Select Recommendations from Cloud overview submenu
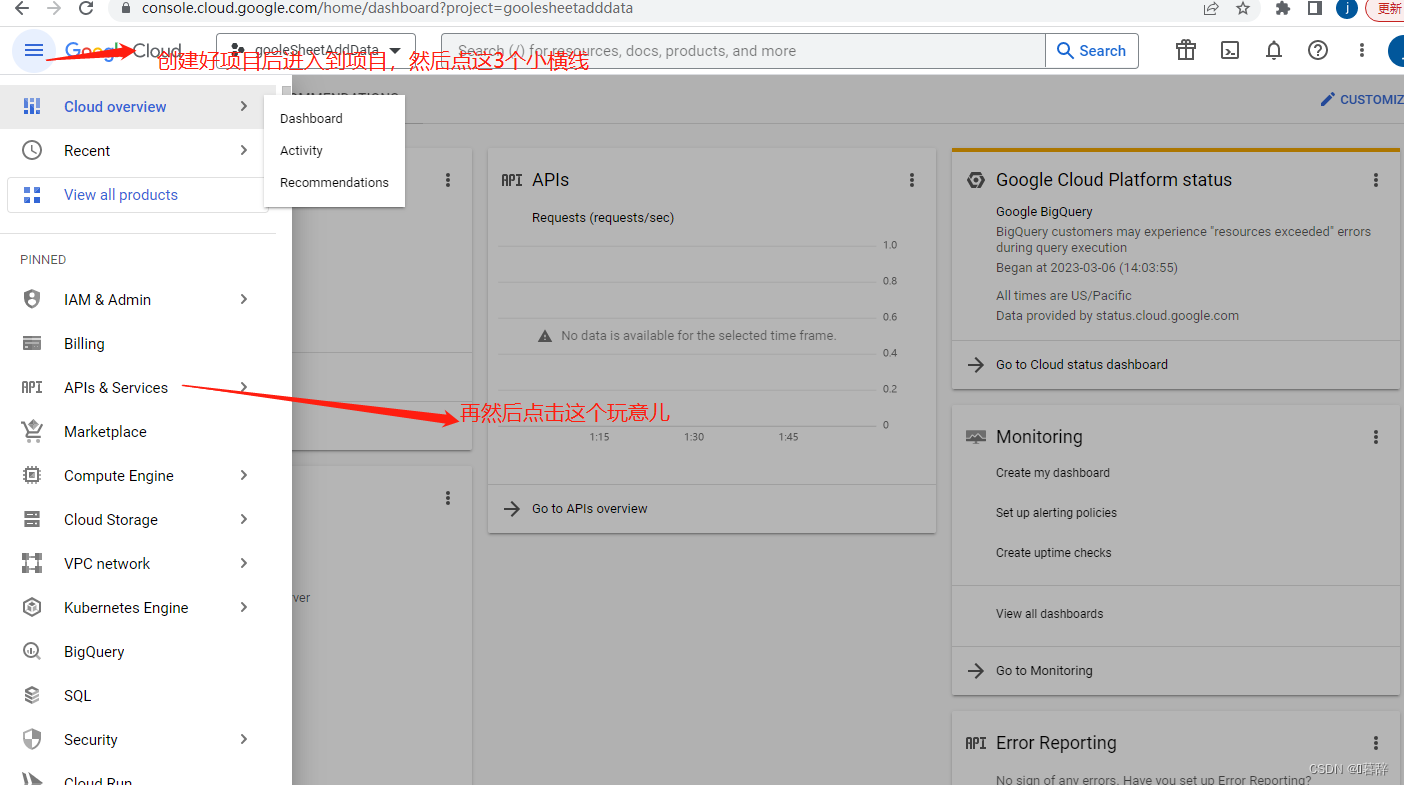The width and height of the screenshot is (1404, 785). pyautogui.click(x=334, y=182)
